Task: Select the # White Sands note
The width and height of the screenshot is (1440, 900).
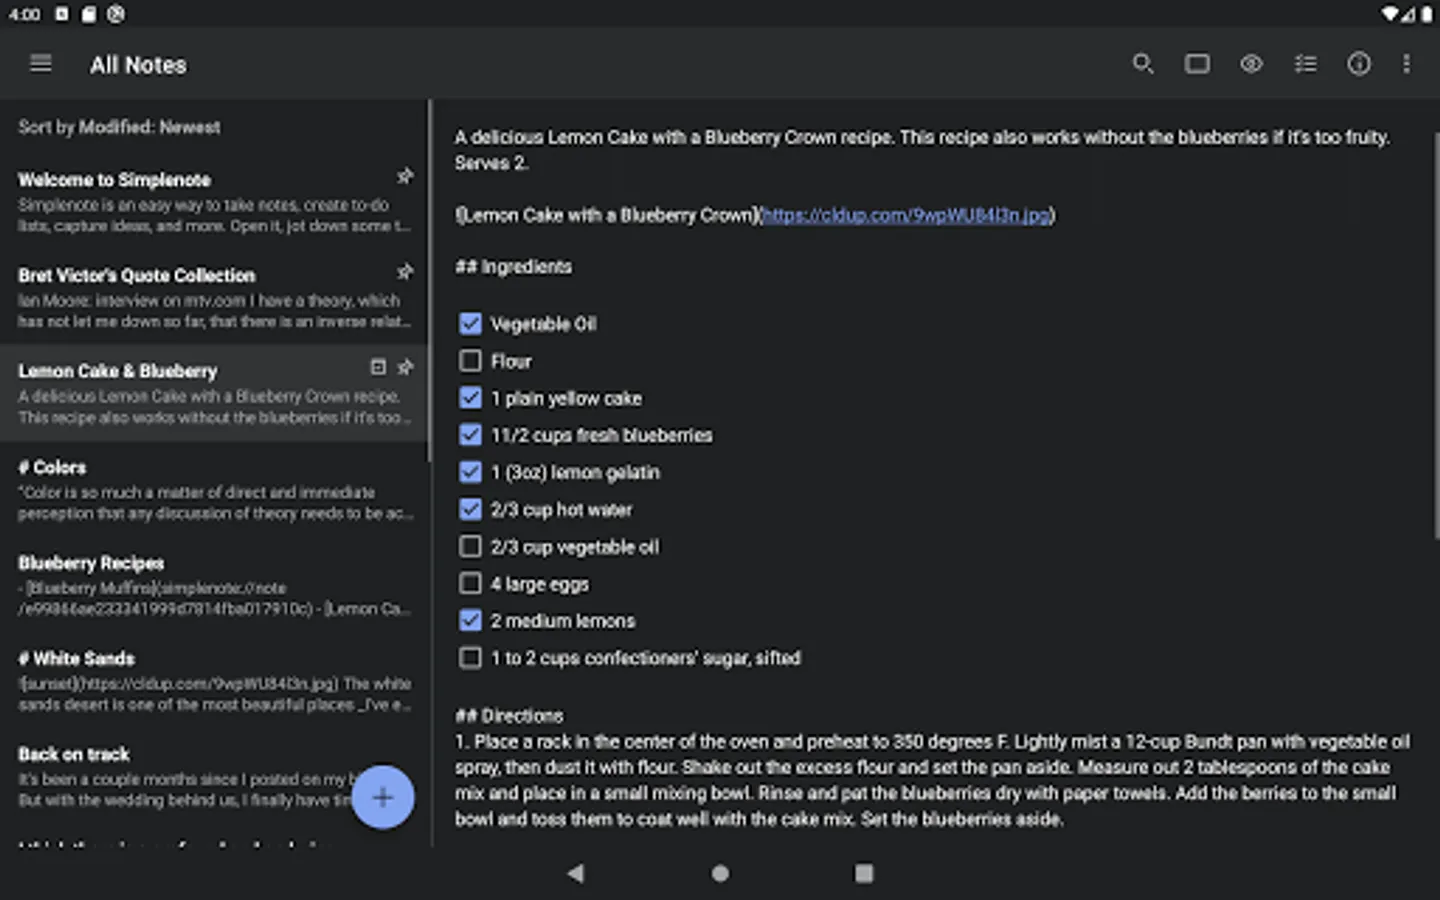Action: [x=214, y=681]
